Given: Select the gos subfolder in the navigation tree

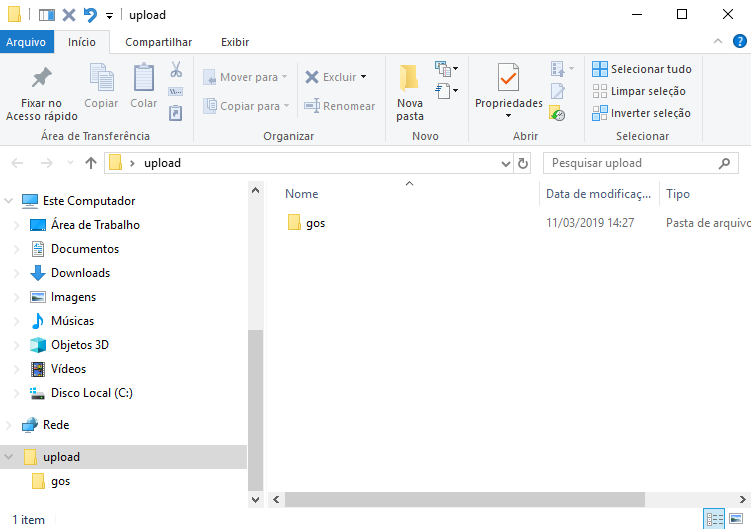Looking at the screenshot, I should (x=60, y=481).
